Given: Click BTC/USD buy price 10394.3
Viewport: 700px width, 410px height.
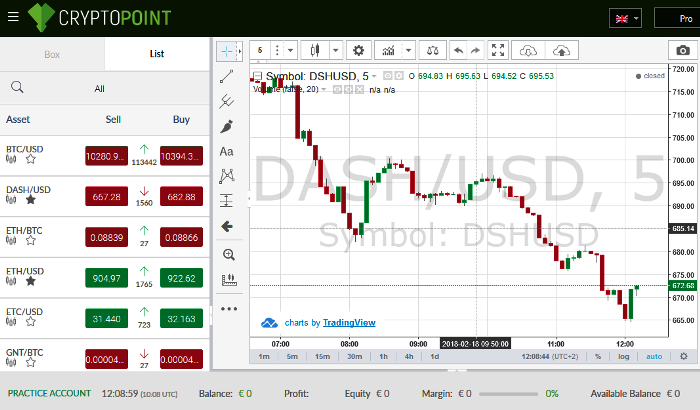Looking at the screenshot, I should pos(181,156).
